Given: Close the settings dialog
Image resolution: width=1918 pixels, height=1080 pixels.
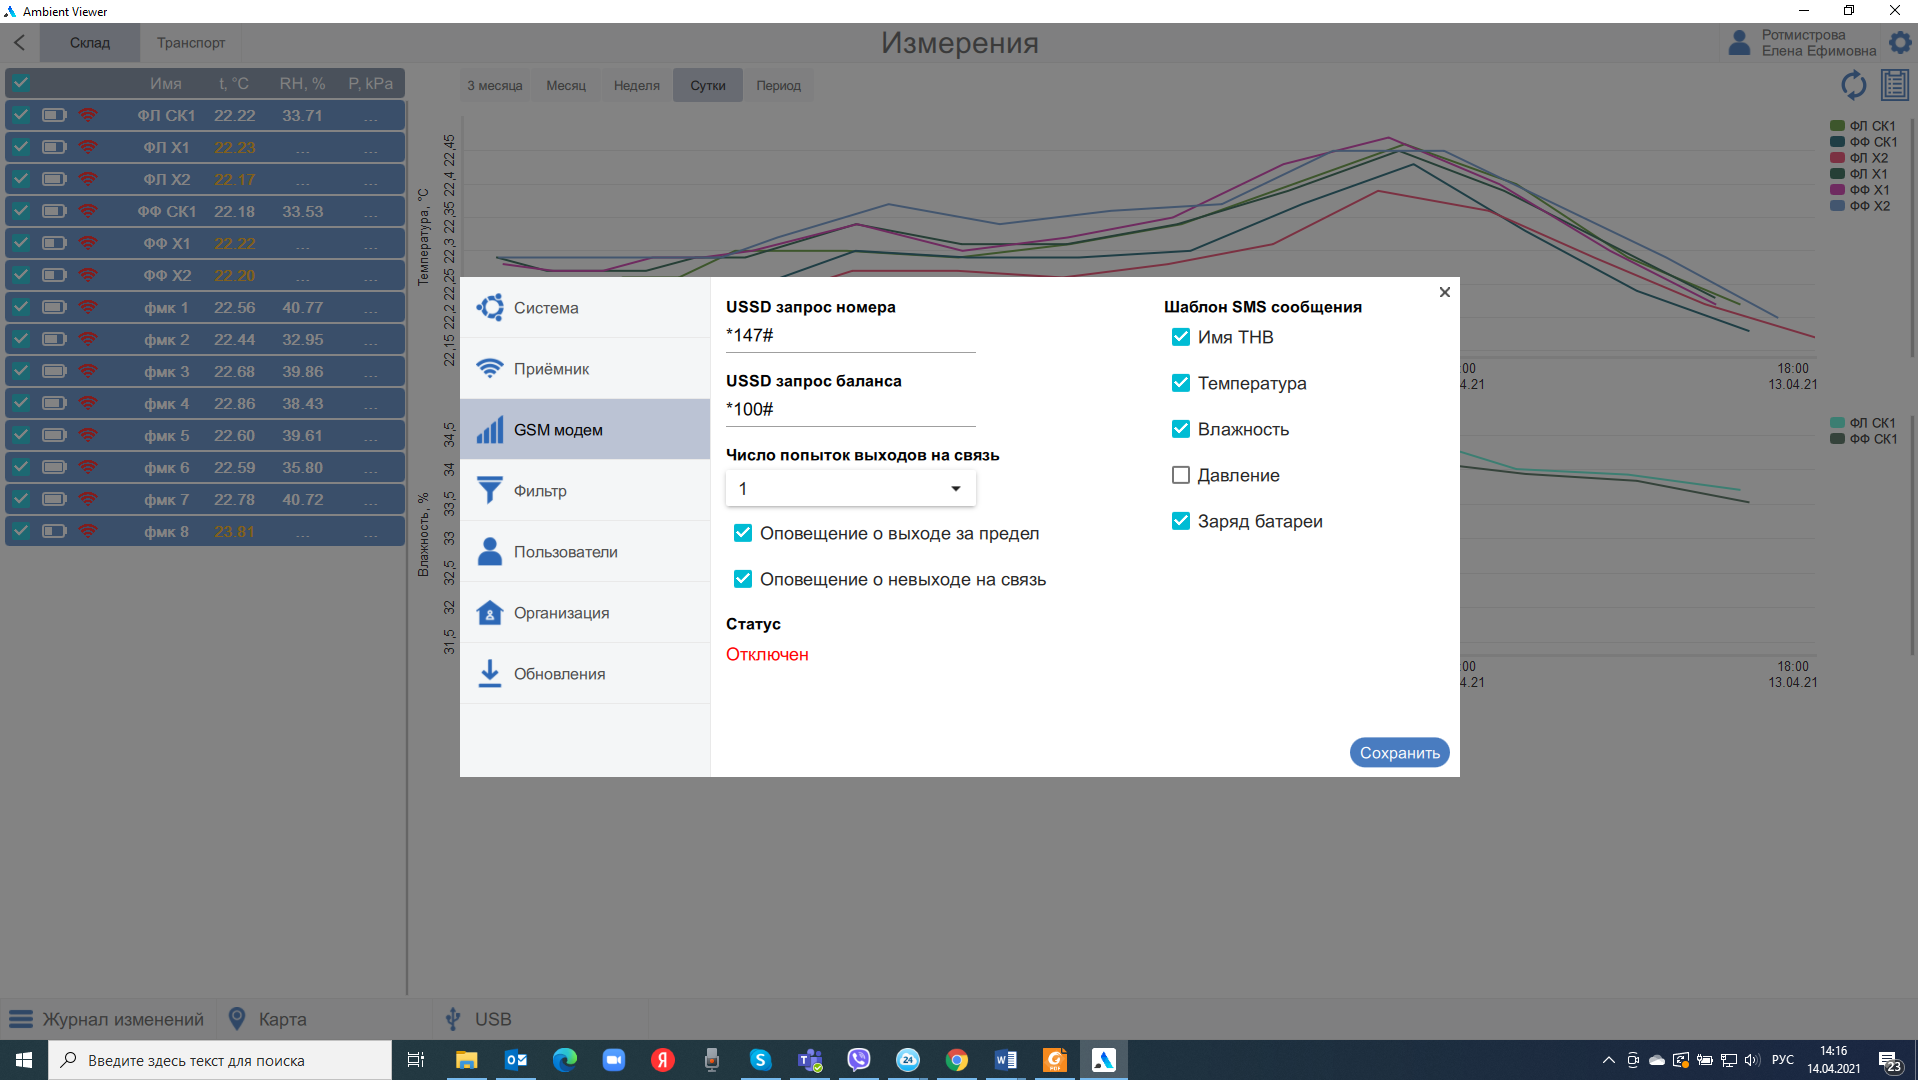Looking at the screenshot, I should click(x=1444, y=292).
